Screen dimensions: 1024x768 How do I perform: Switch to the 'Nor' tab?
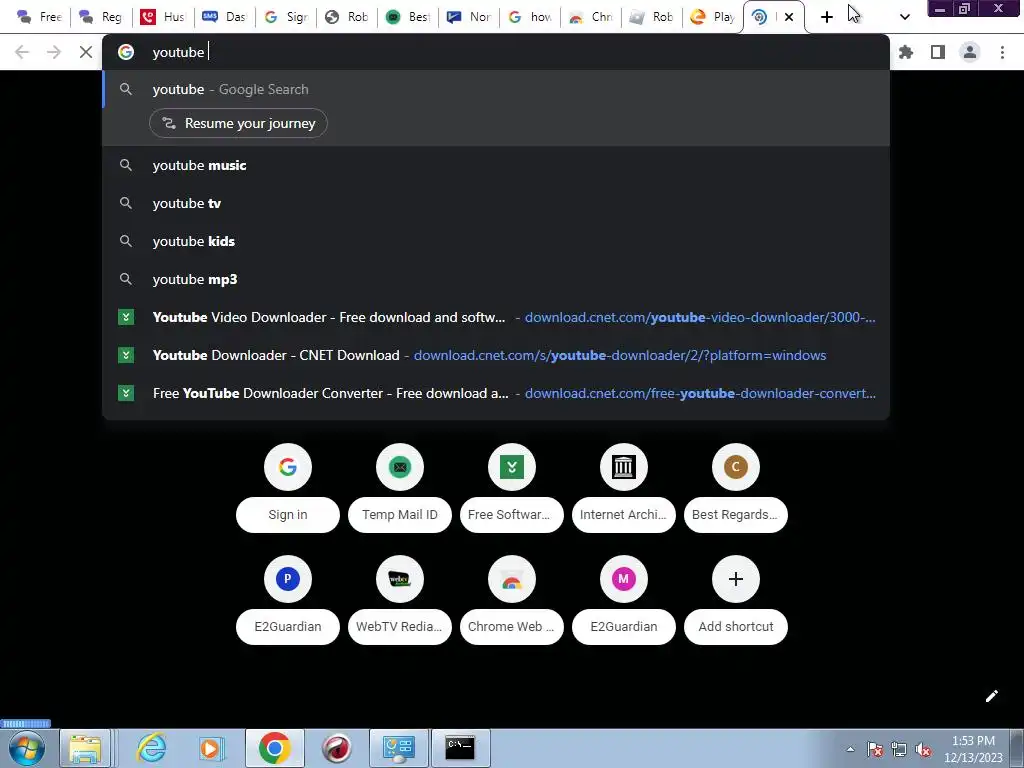coord(469,17)
